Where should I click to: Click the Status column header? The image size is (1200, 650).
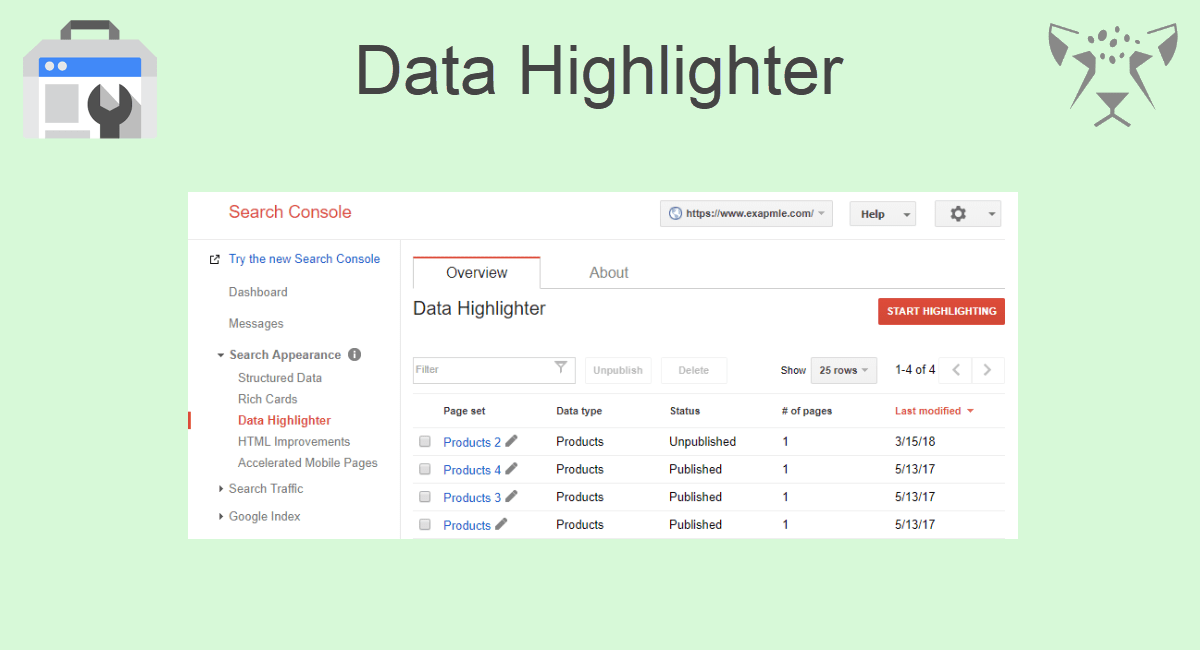[685, 411]
